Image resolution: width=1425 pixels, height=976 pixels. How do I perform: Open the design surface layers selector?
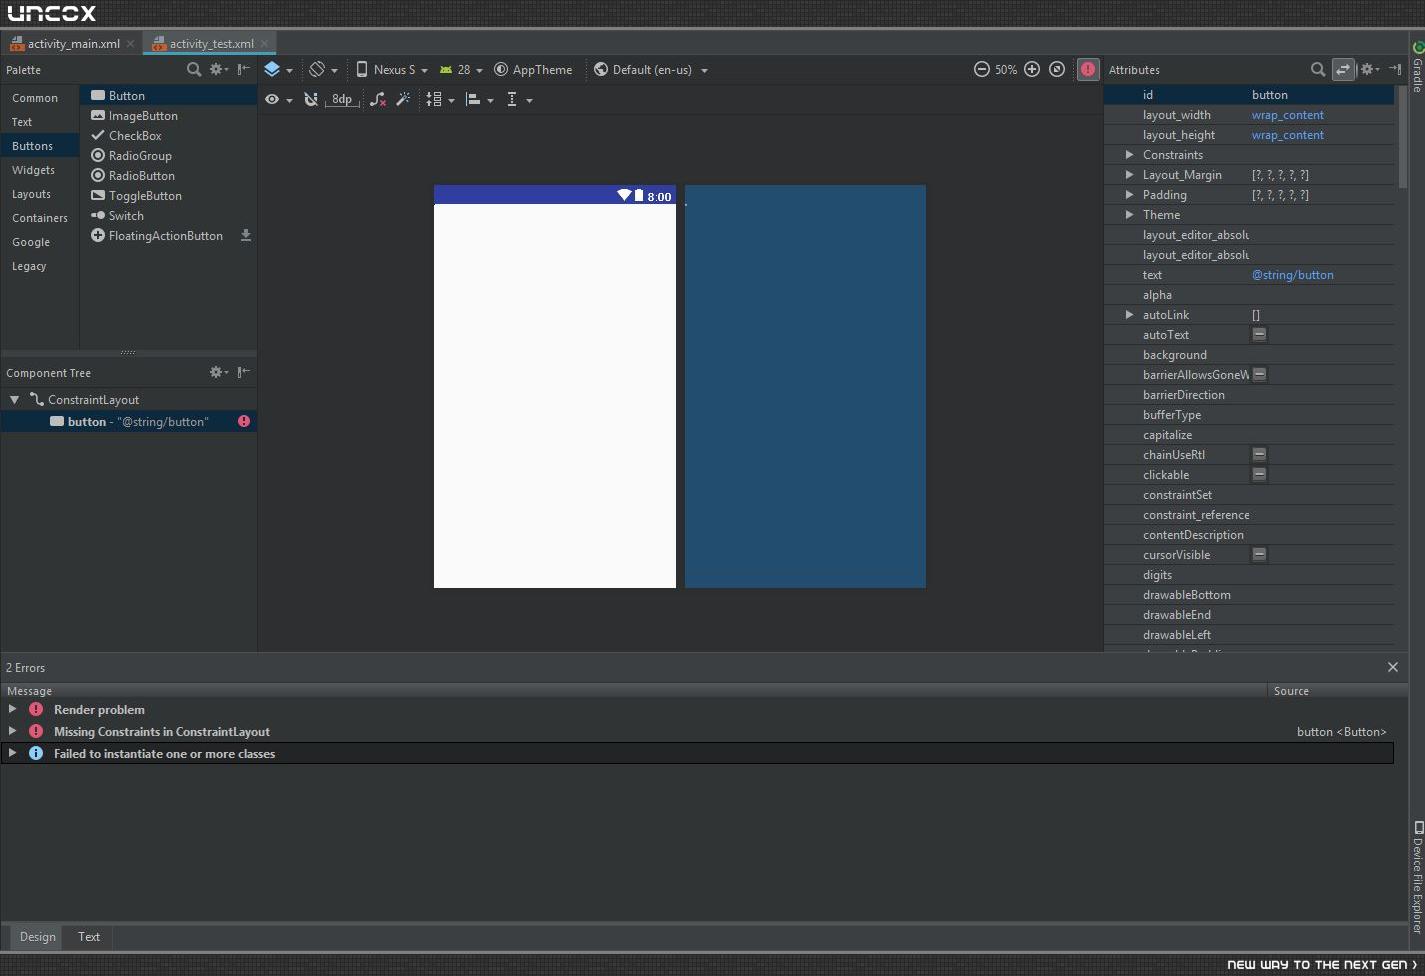tap(278, 70)
